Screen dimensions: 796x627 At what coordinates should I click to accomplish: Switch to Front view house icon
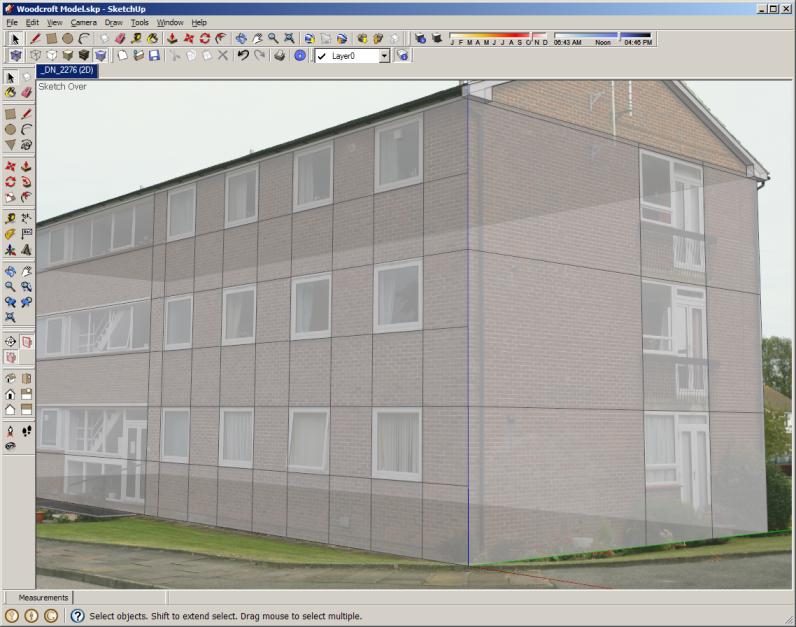coord(10,394)
